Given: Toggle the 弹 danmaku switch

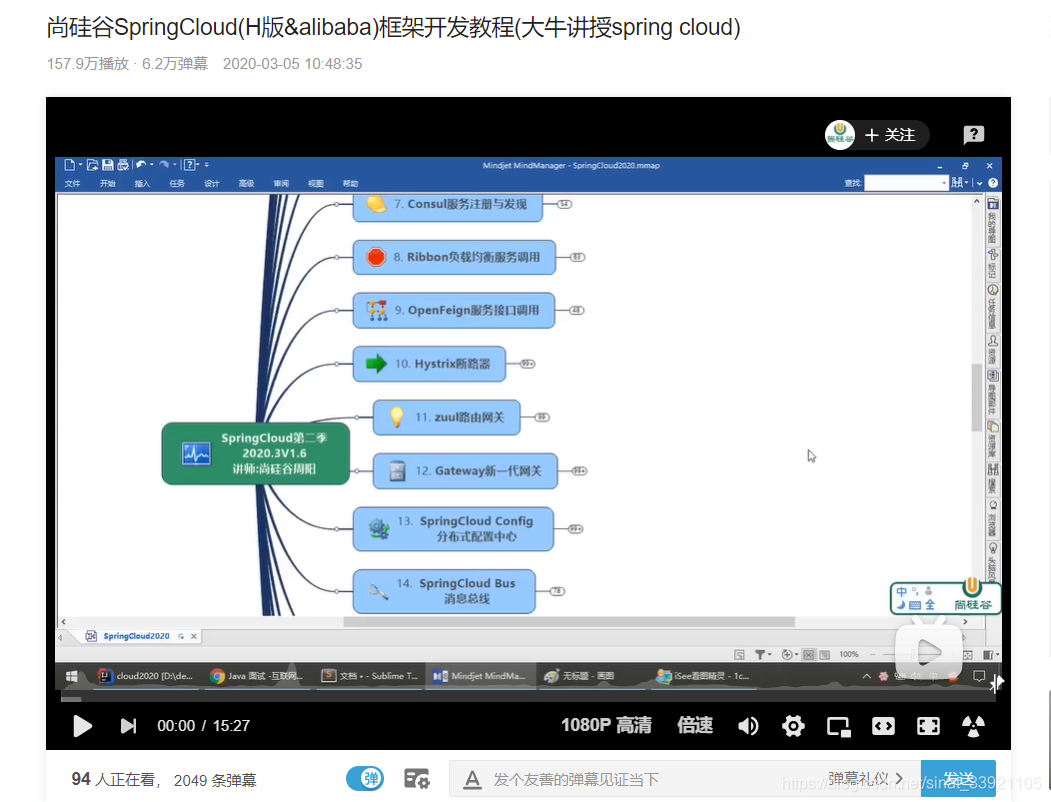Looking at the screenshot, I should [x=365, y=779].
